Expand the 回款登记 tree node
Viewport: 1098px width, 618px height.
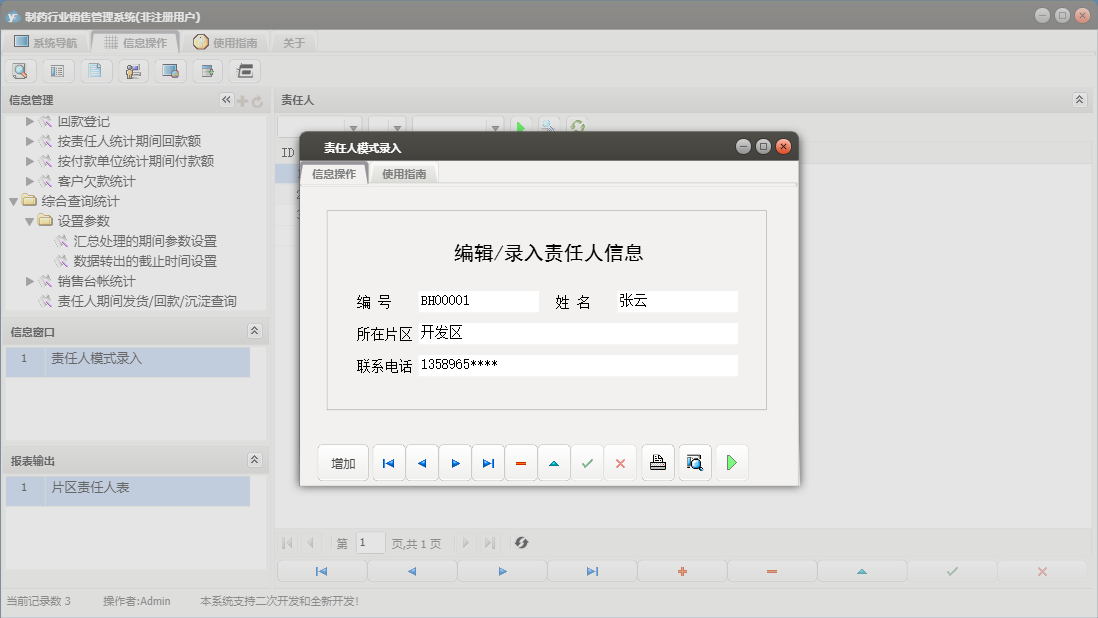pyautogui.click(x=29, y=121)
